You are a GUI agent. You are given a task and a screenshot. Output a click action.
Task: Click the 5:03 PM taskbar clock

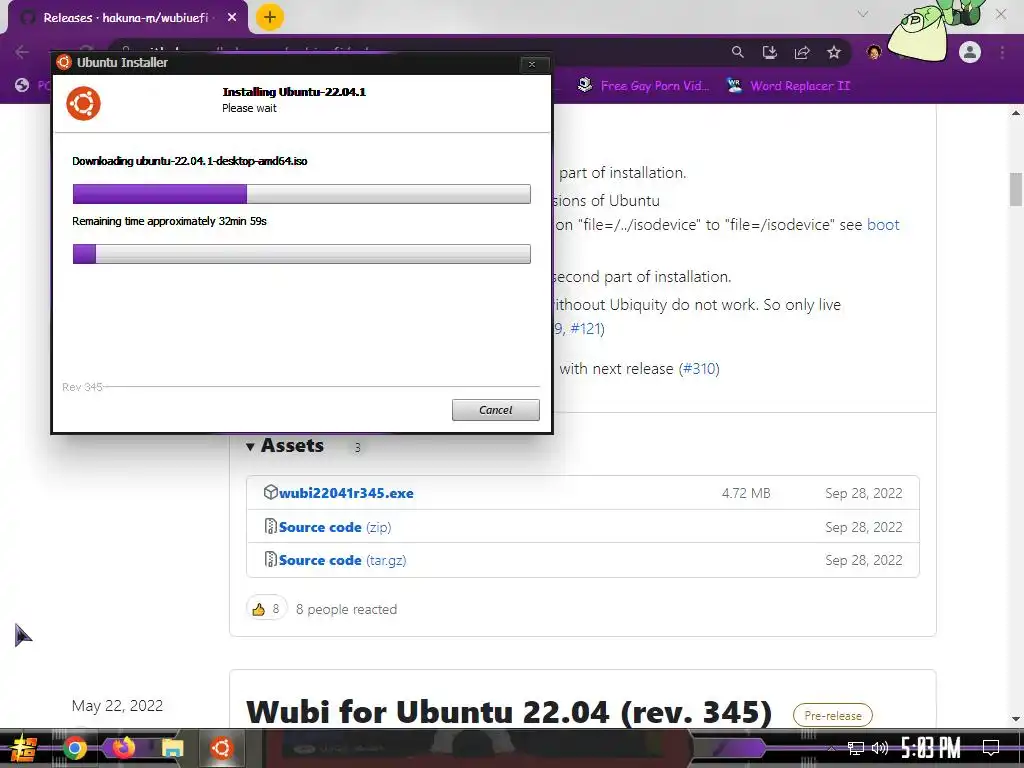coord(931,748)
